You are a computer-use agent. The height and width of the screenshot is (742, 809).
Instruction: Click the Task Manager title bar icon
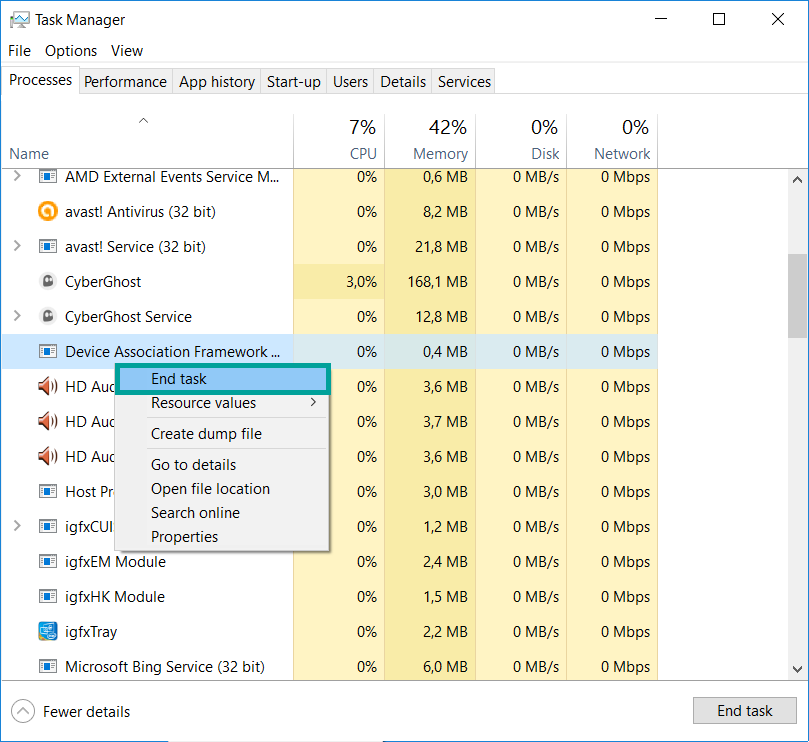point(19,20)
